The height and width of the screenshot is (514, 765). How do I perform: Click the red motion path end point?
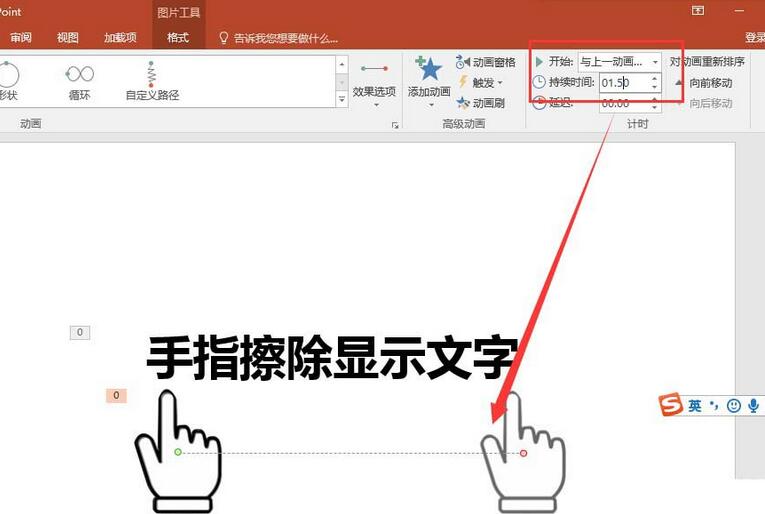[x=523, y=453]
